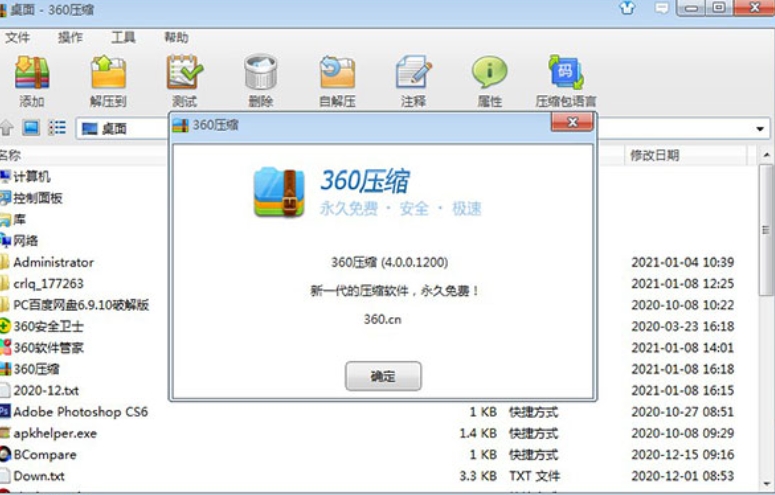Image resolution: width=775 pixels, height=495 pixels.
Task: Open 压缩包语言 (archive language) tool
Action: tap(566, 82)
